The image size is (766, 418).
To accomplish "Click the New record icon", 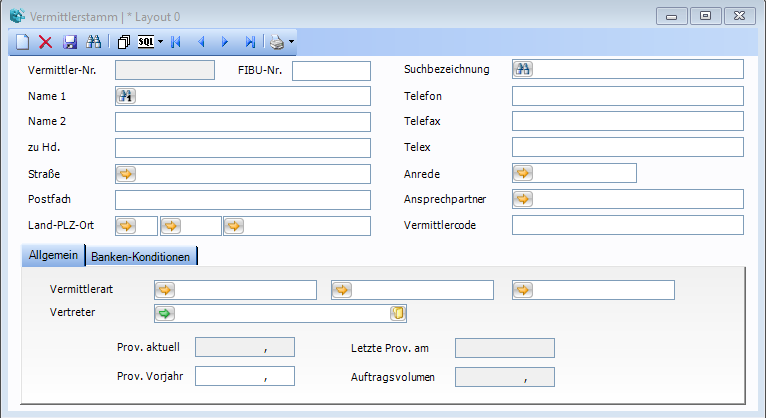I will [x=23, y=42].
